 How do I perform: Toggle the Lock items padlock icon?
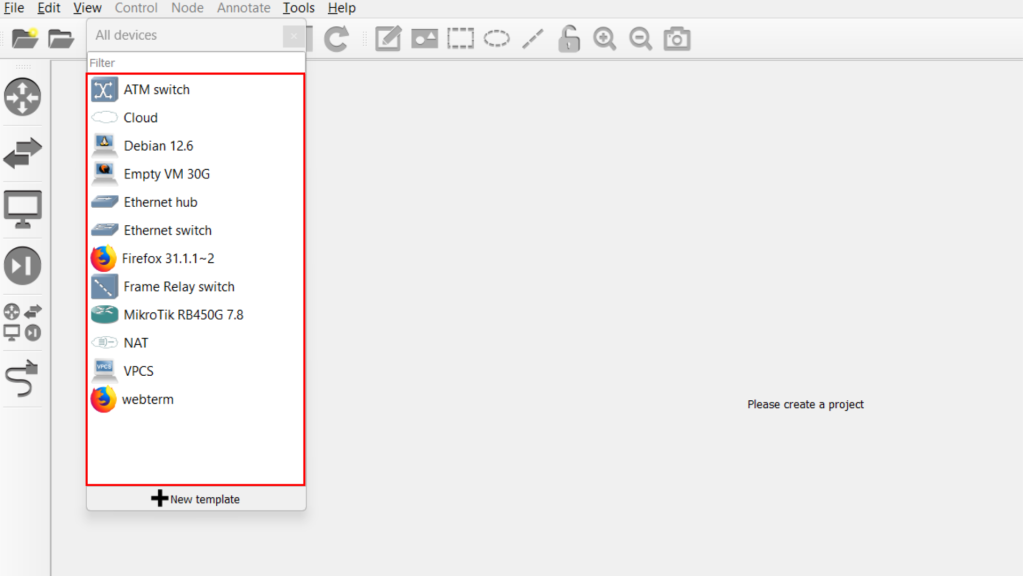[x=569, y=39]
